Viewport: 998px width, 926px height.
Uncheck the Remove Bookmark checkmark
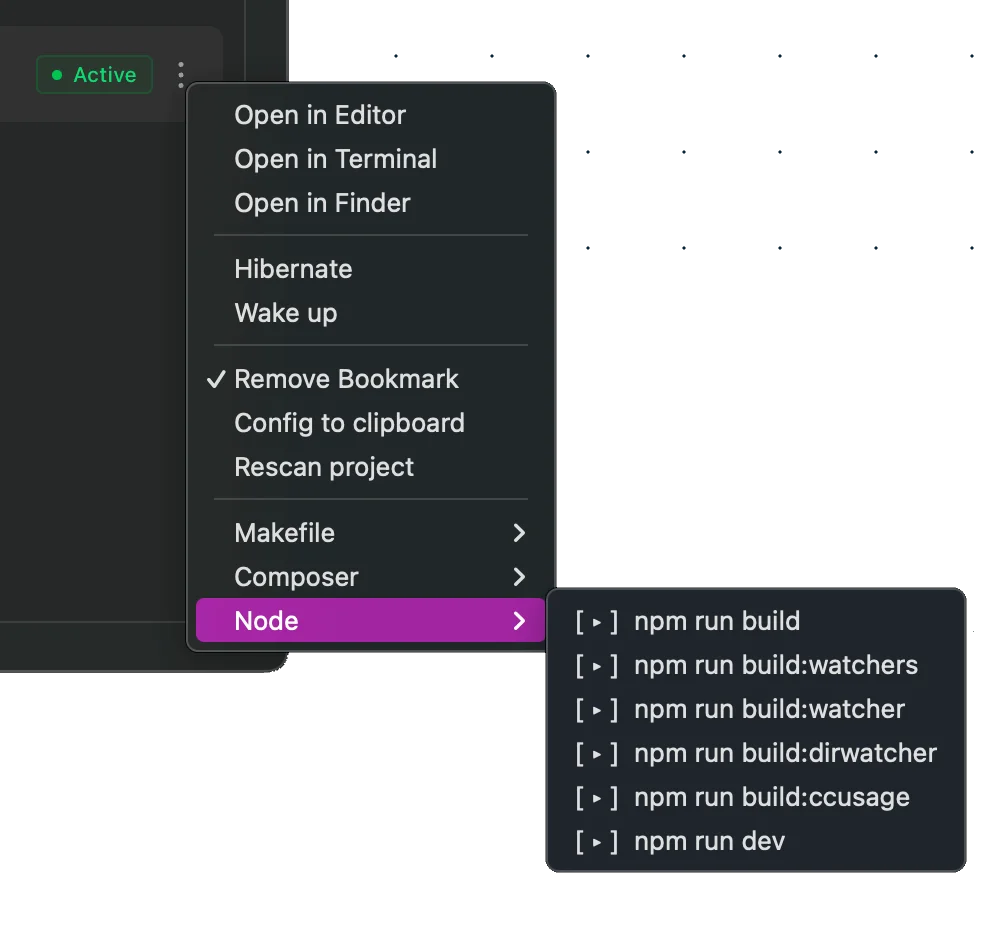(215, 379)
